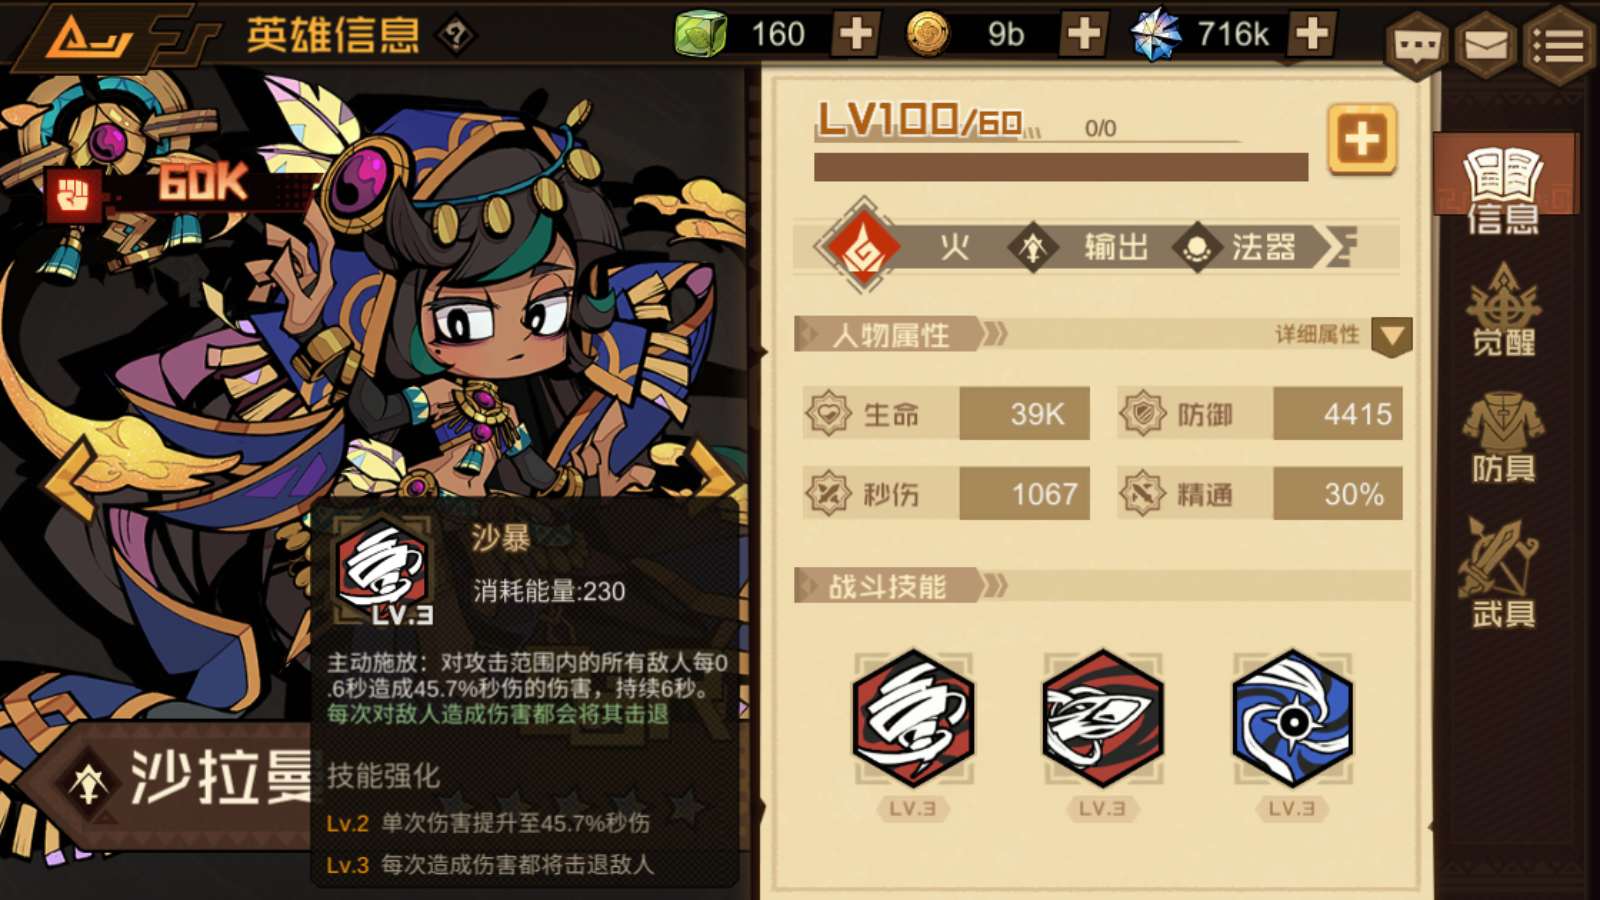Click the help question mark beside 英雄信息
1600x900 pixels.
point(456,36)
